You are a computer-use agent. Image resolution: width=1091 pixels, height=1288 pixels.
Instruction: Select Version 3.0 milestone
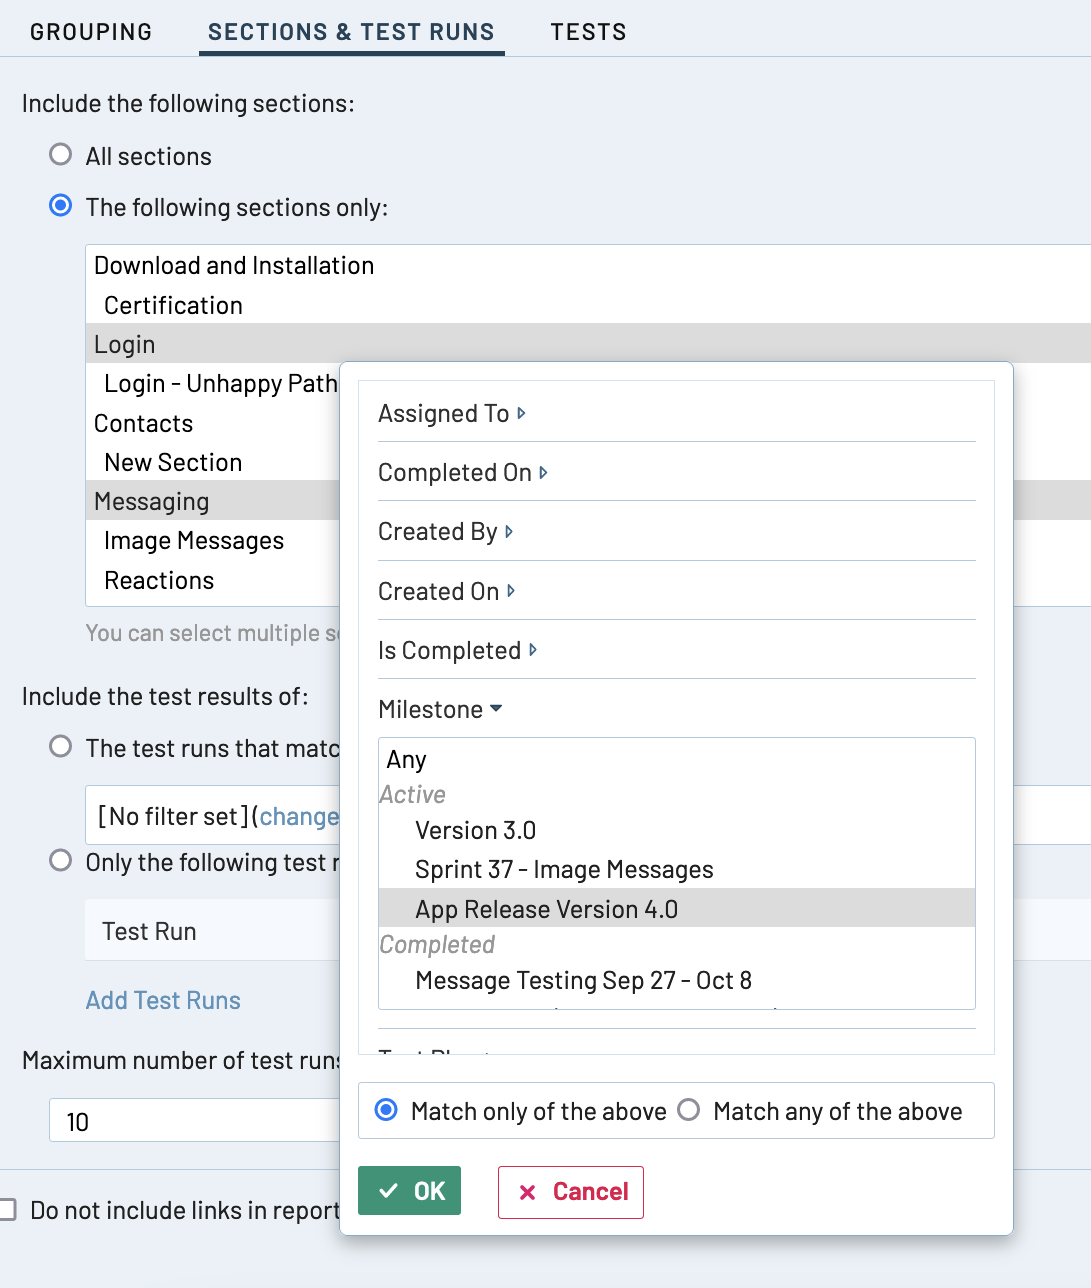pos(475,831)
